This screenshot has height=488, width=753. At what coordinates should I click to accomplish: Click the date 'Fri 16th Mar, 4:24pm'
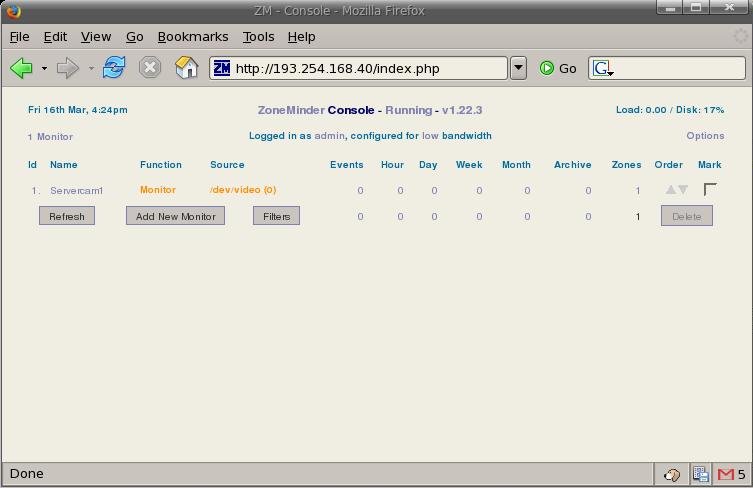78,110
